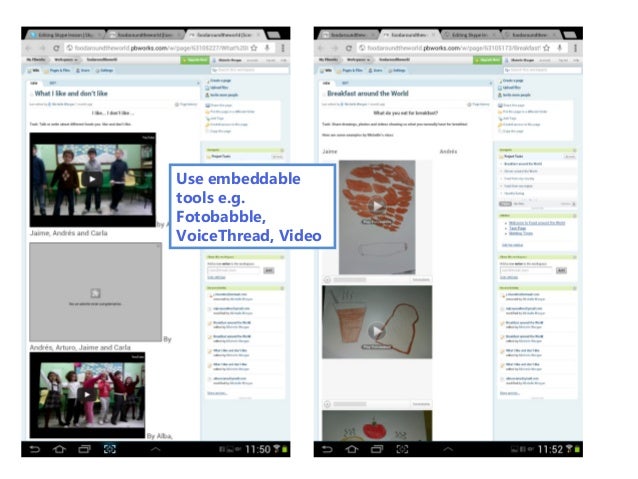
Task: Open the Workspaces dropdown on the left page
Action: (x=66, y=60)
